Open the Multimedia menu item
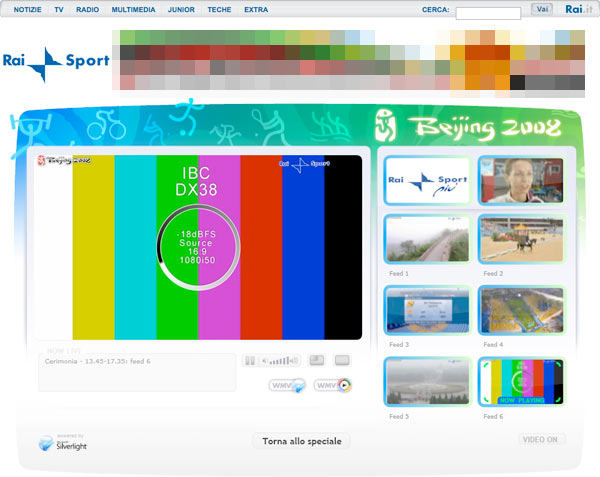600x477 pixels. (x=133, y=9)
